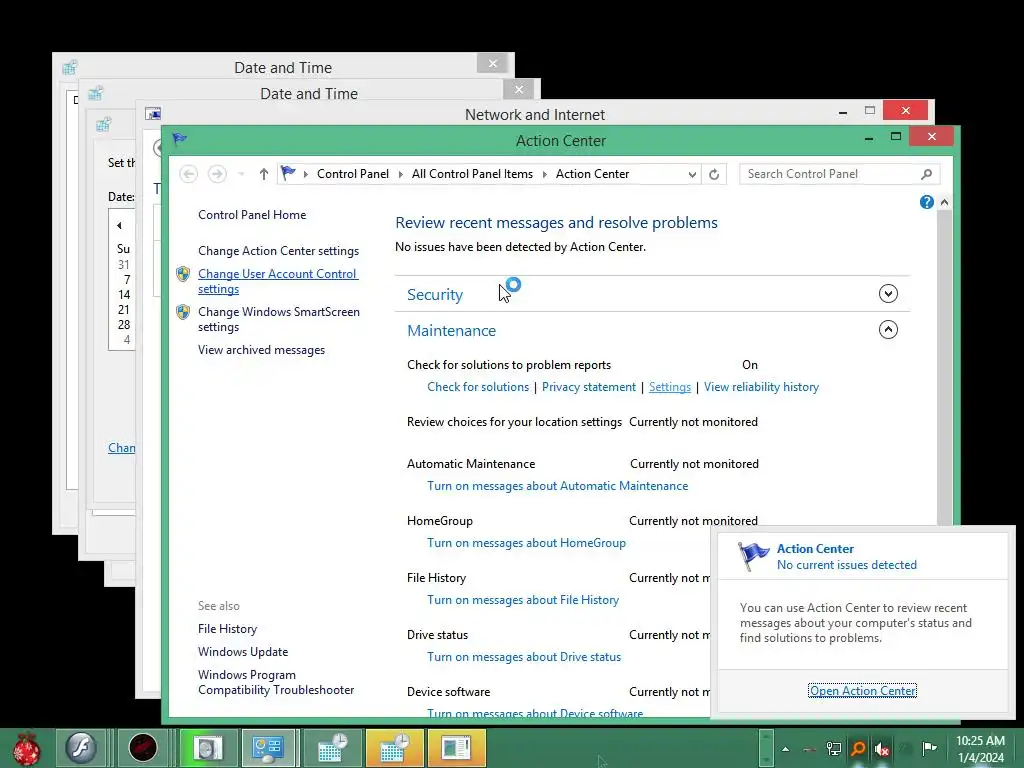
Task: Click the Action Center title bar flag icon
Action: 180,138
